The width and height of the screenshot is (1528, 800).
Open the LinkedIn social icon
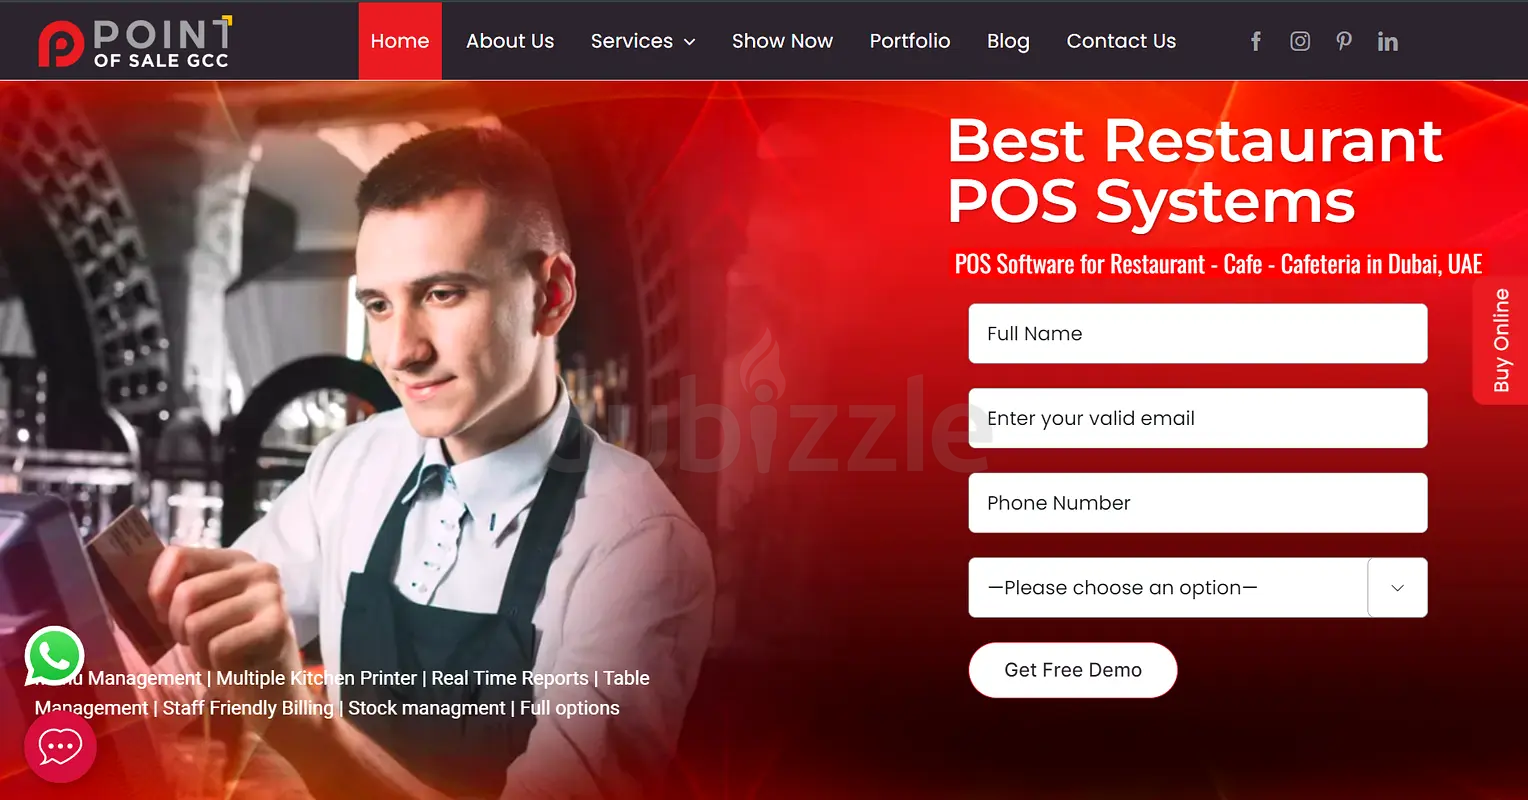pyautogui.click(x=1387, y=41)
